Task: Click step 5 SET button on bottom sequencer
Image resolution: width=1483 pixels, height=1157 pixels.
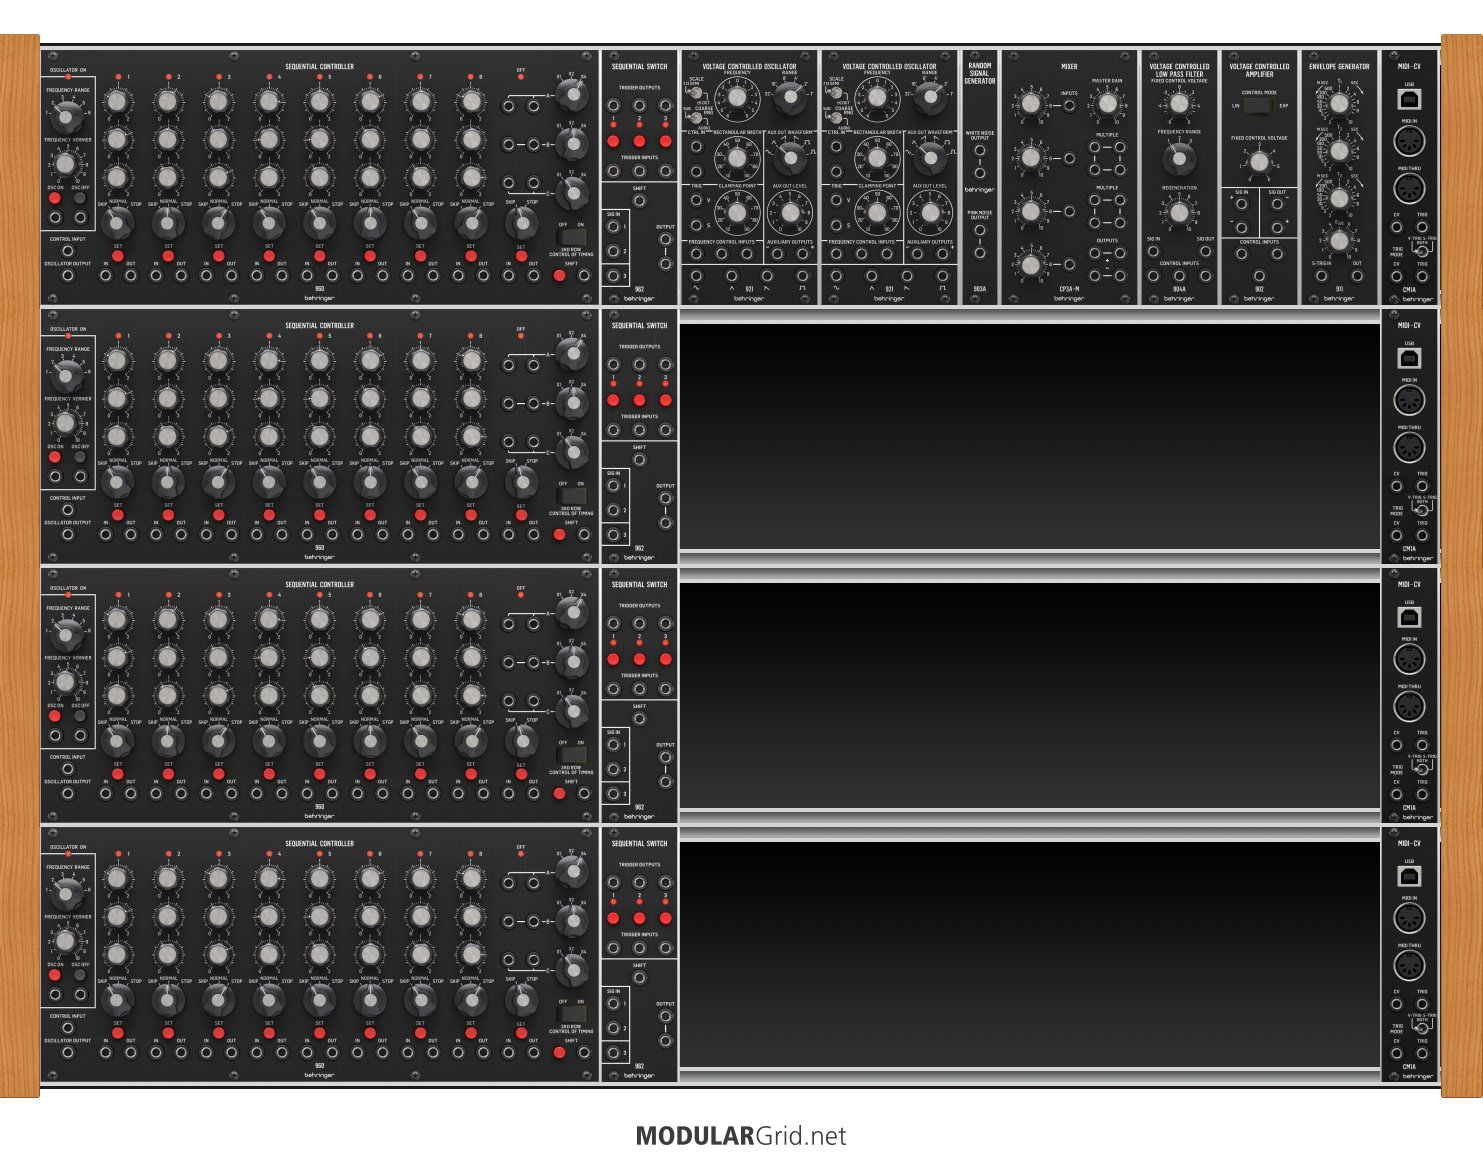Action: pos(320,1034)
